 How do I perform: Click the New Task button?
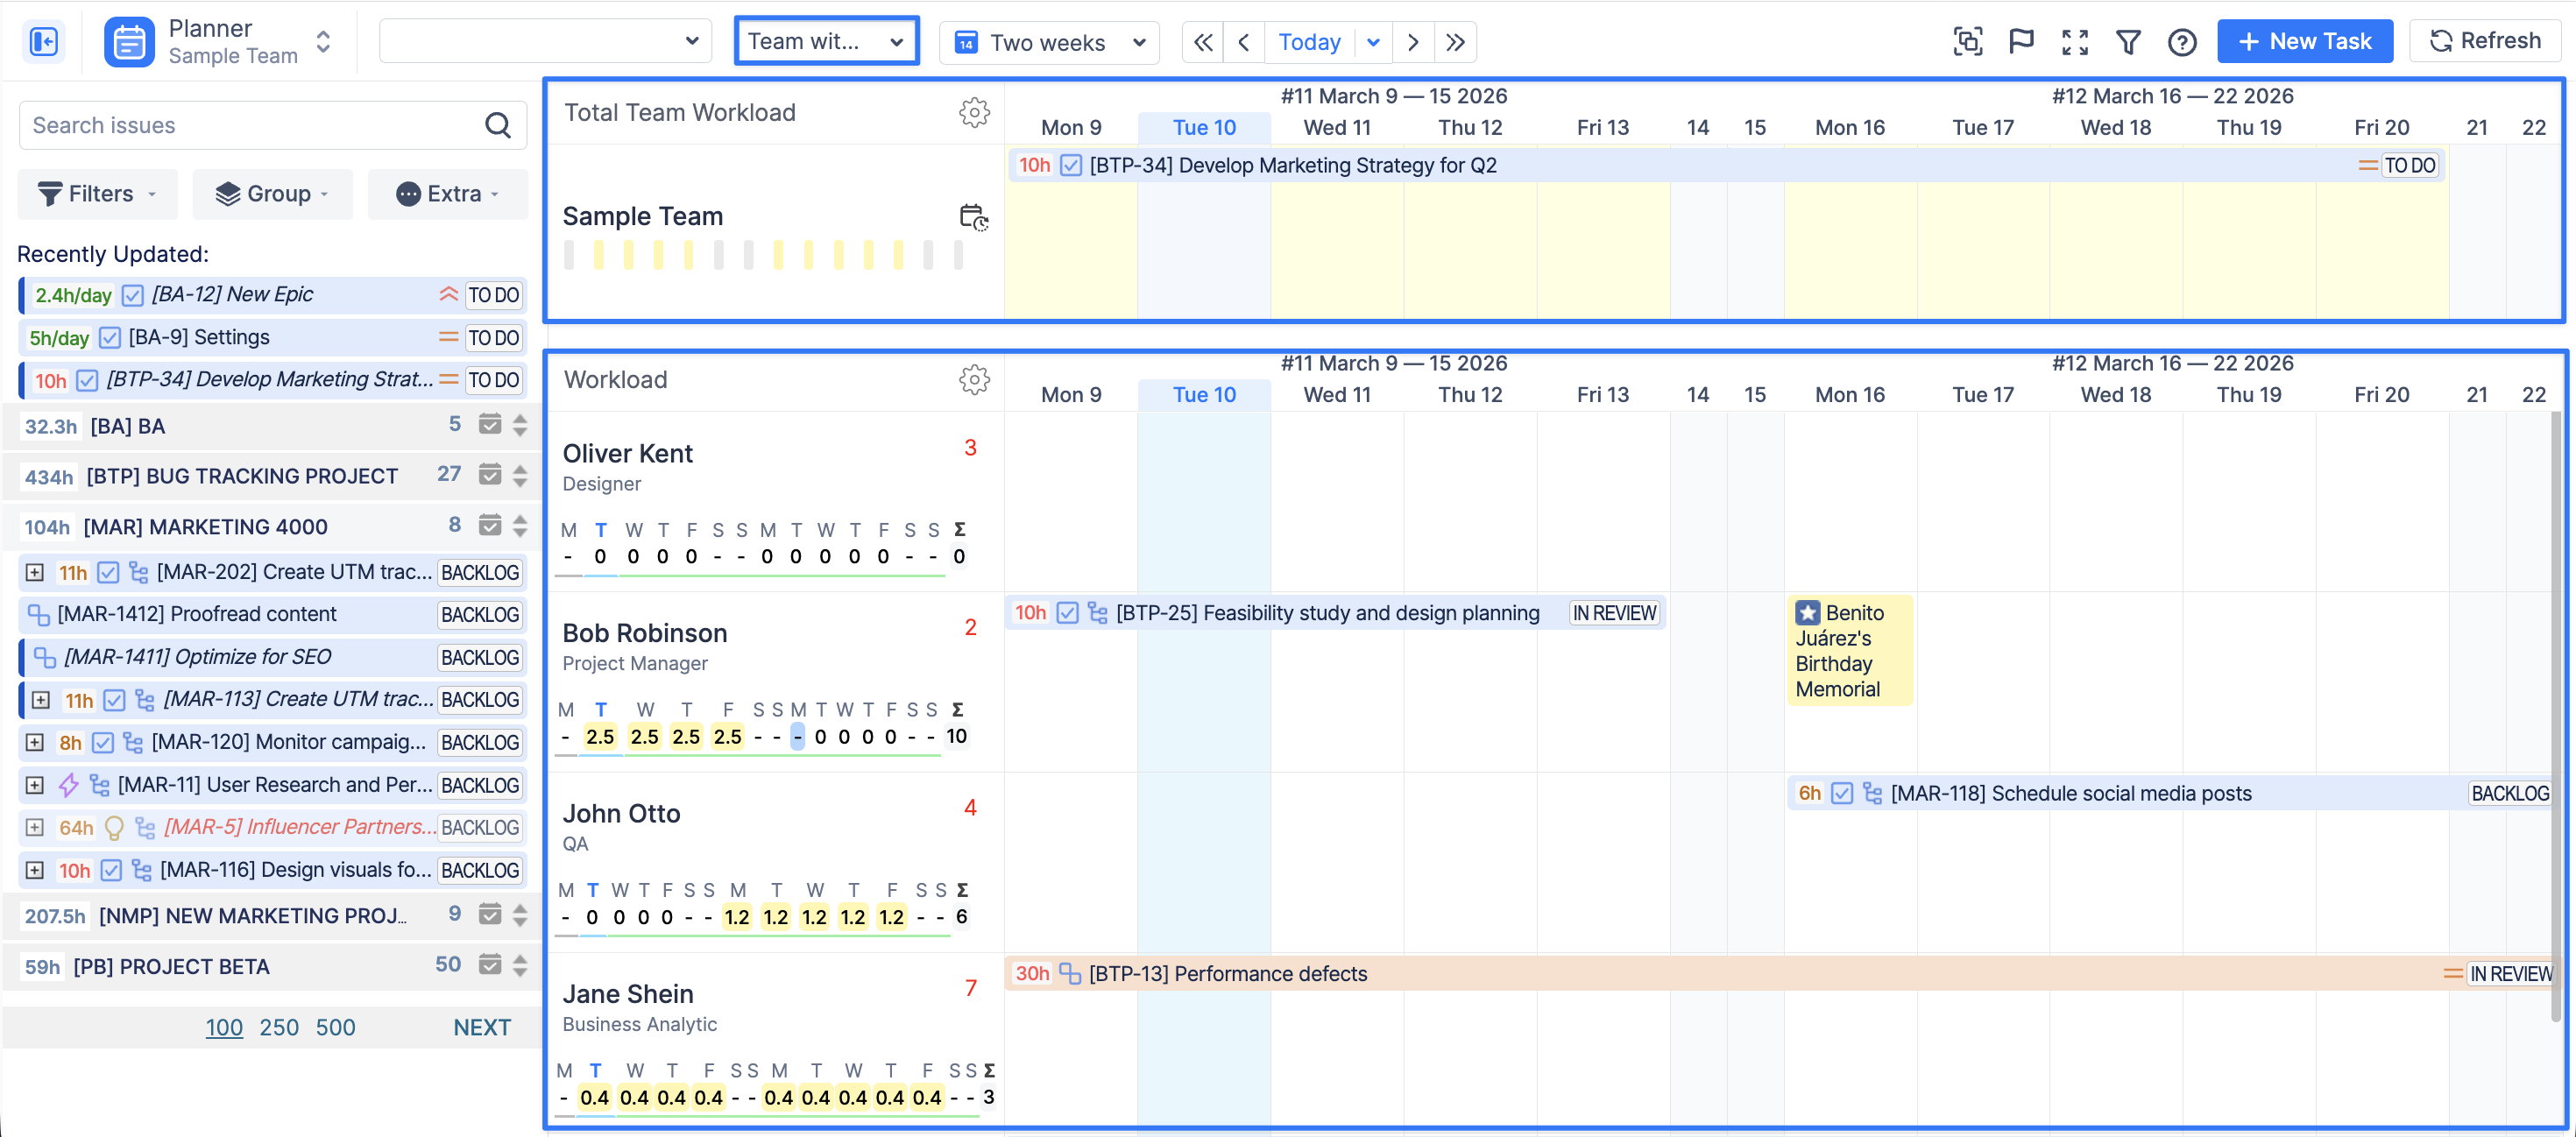point(2304,42)
